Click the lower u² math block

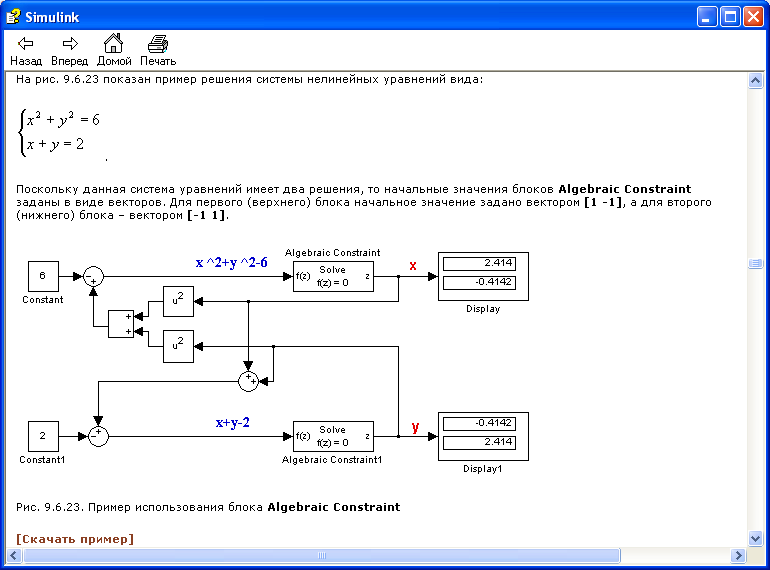click(178, 347)
